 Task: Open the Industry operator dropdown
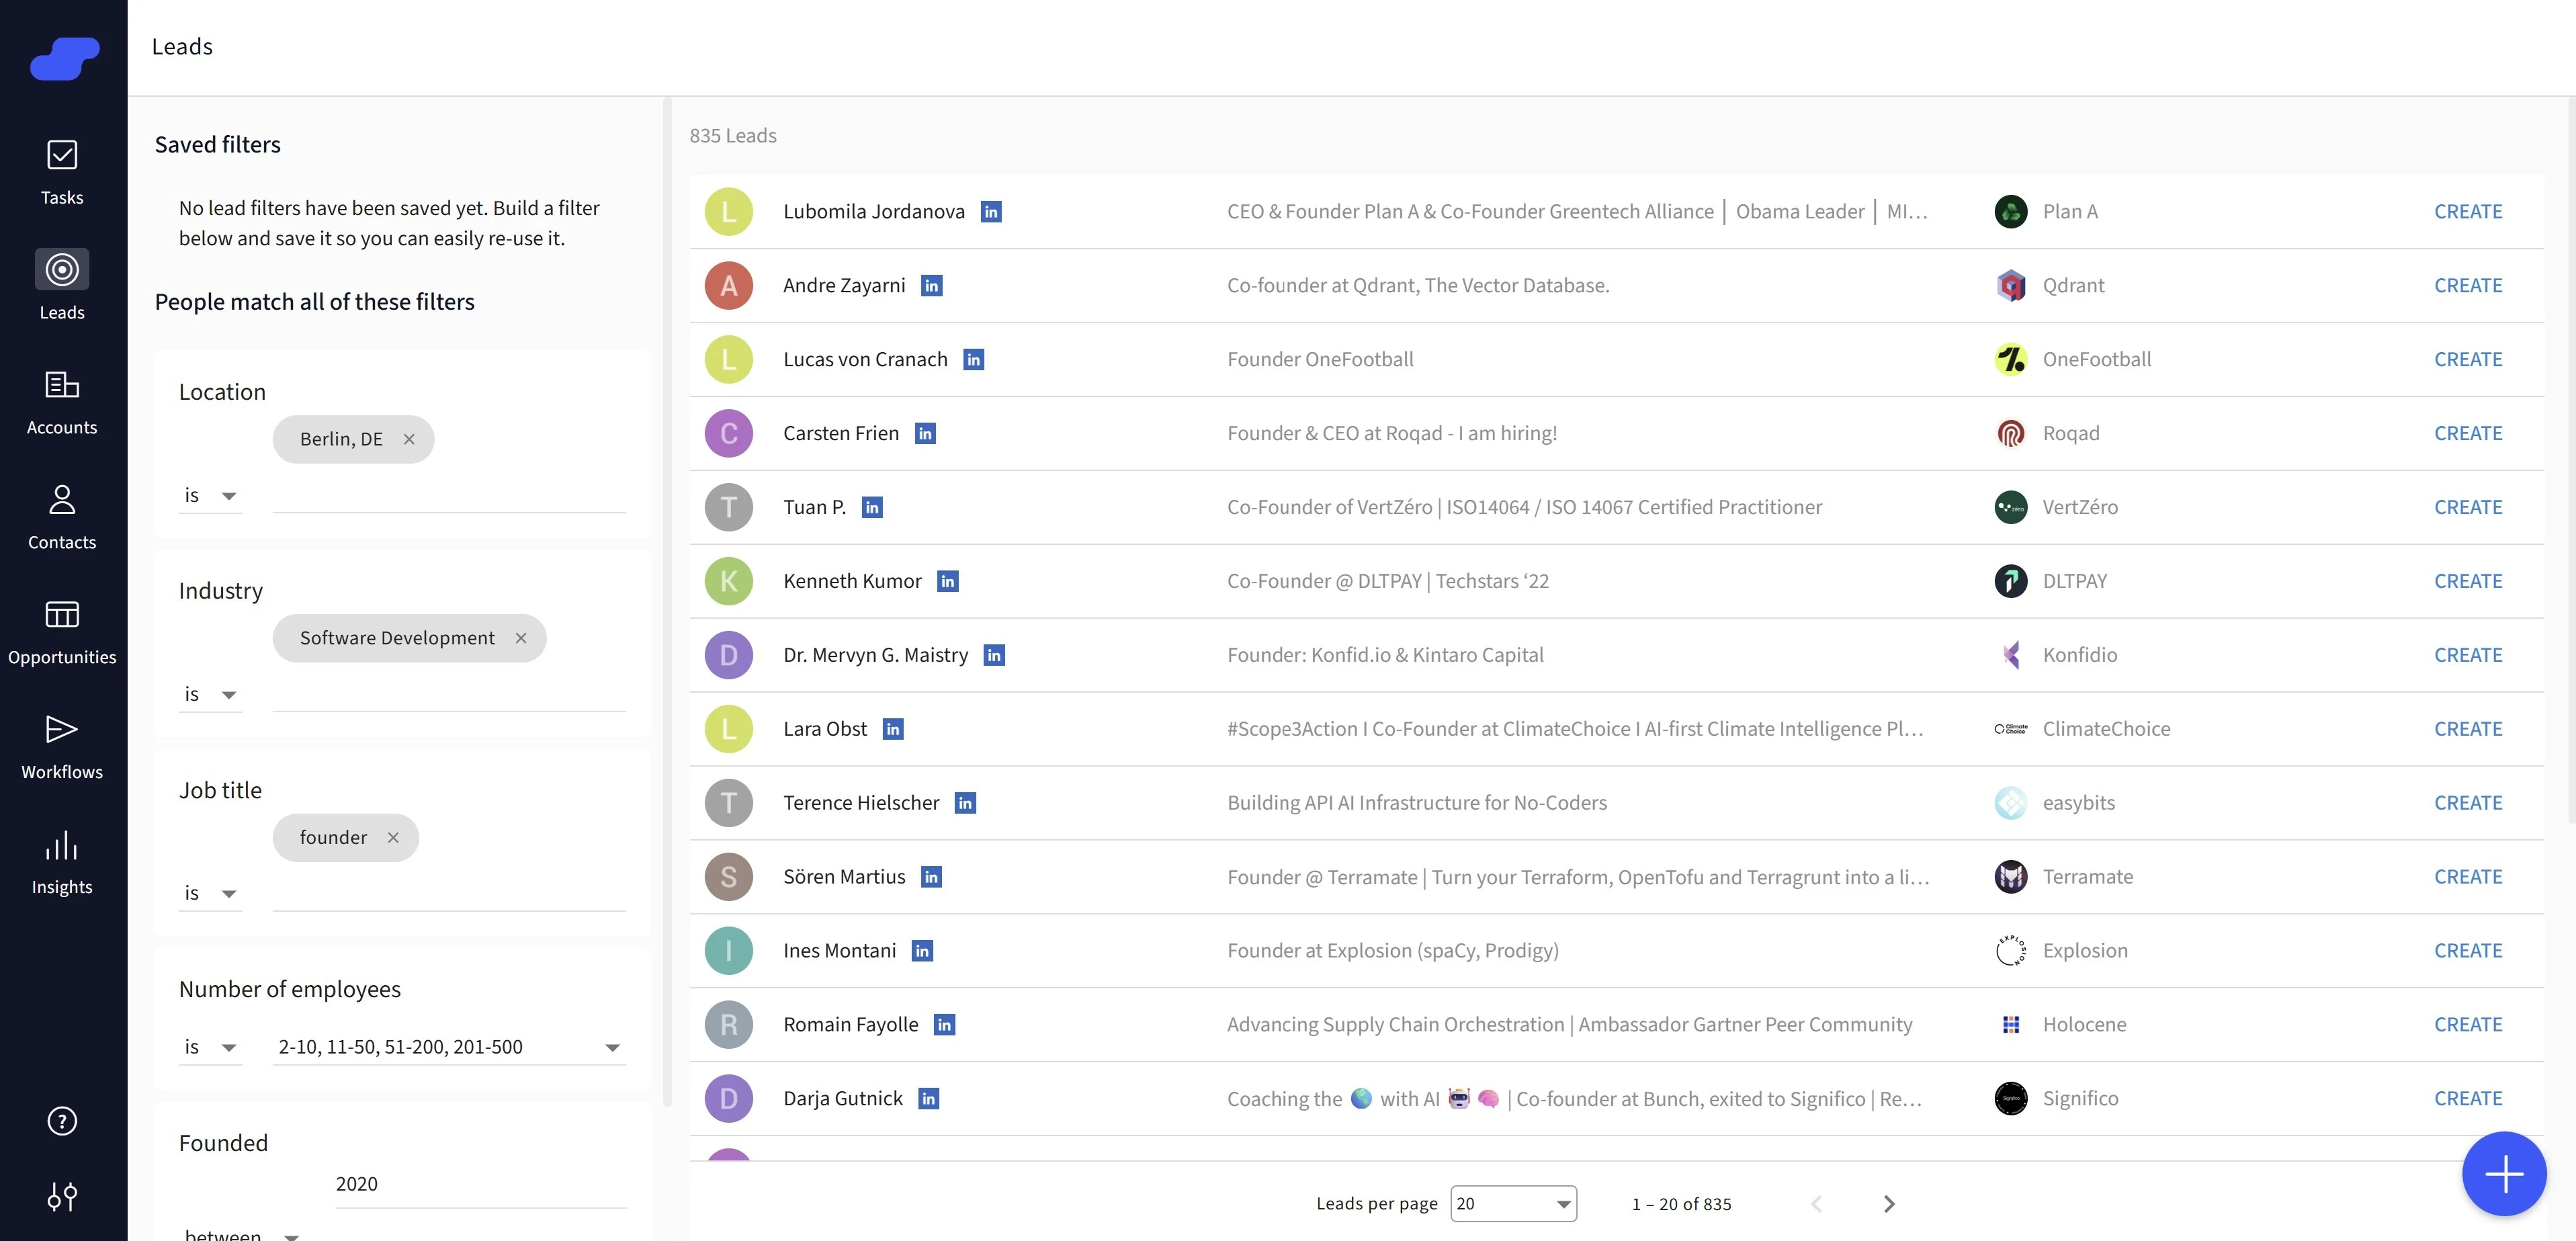tap(211, 695)
